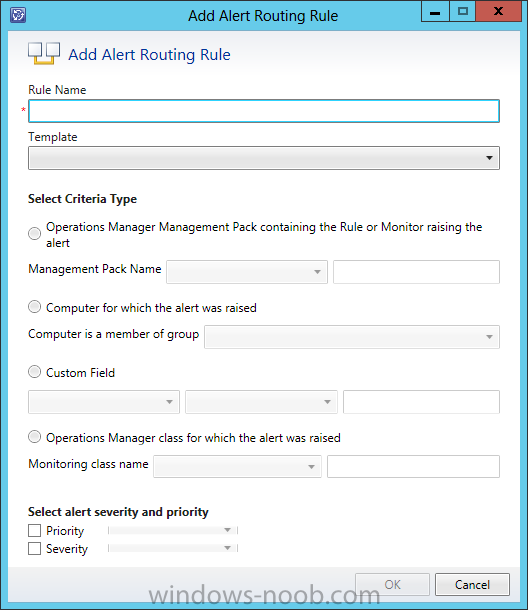Minimize the Add Alert Routing Rule window

pos(435,11)
